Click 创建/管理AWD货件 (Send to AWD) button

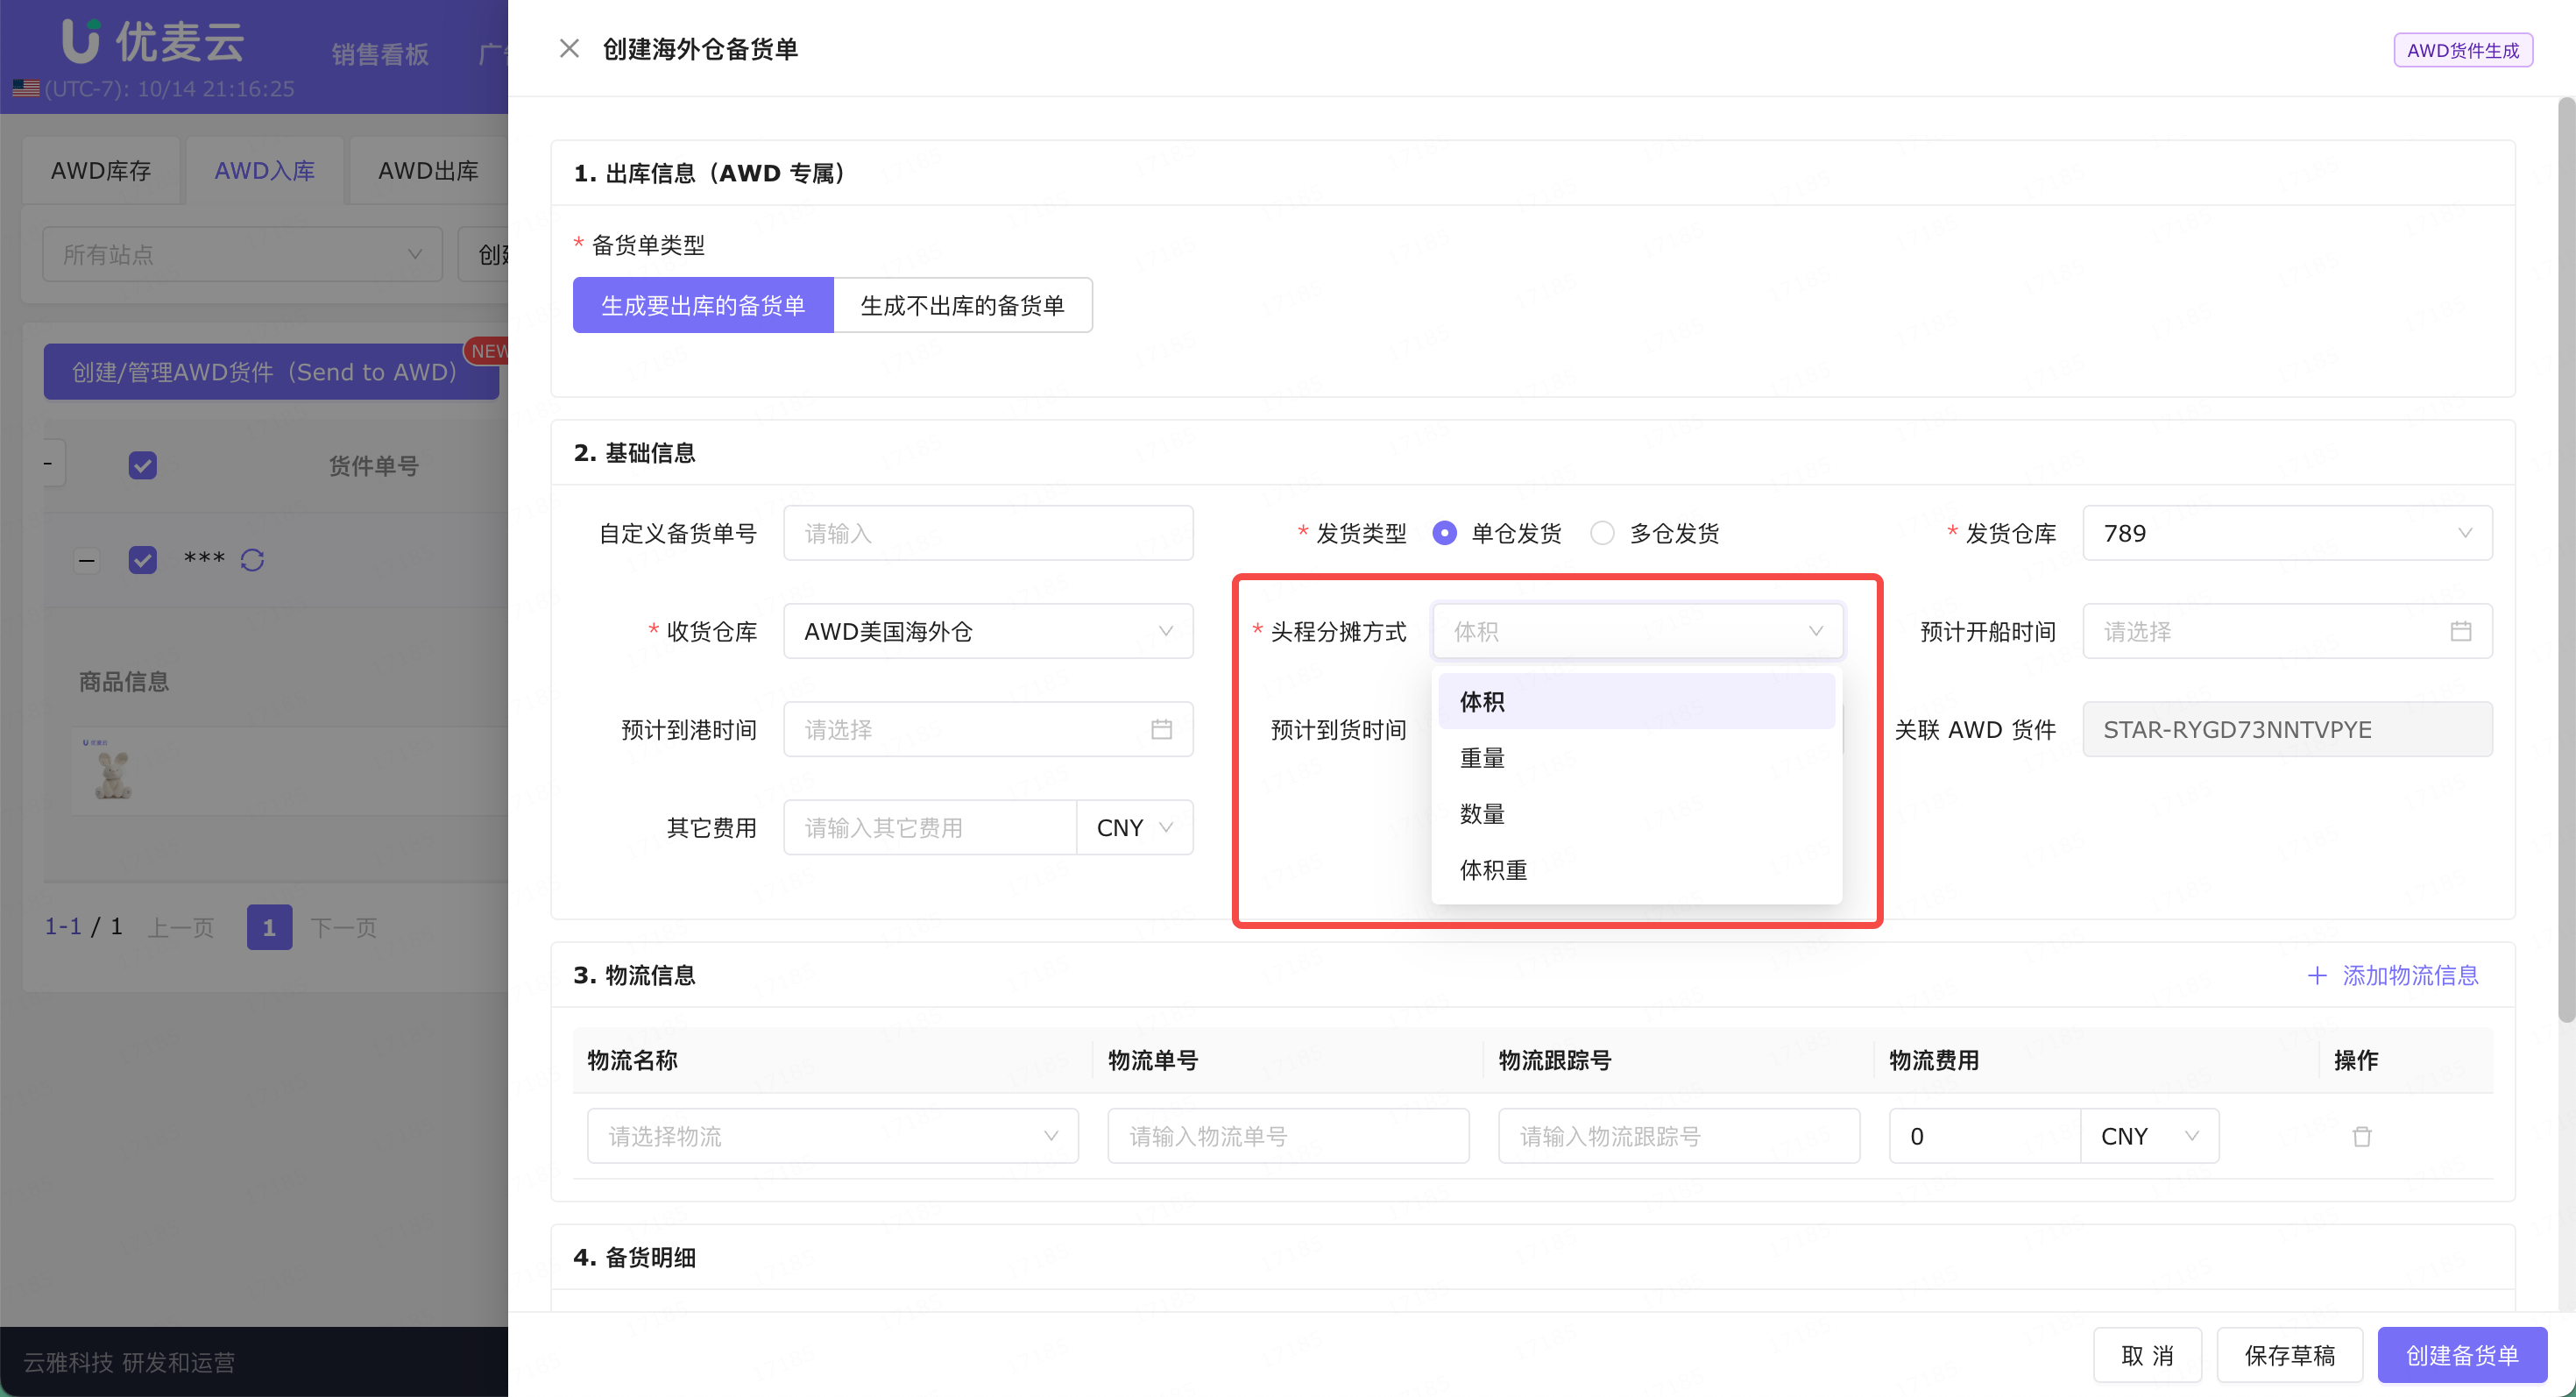click(270, 371)
